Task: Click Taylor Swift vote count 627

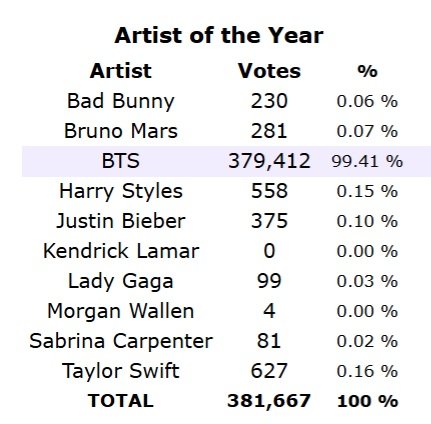Action: tap(269, 371)
